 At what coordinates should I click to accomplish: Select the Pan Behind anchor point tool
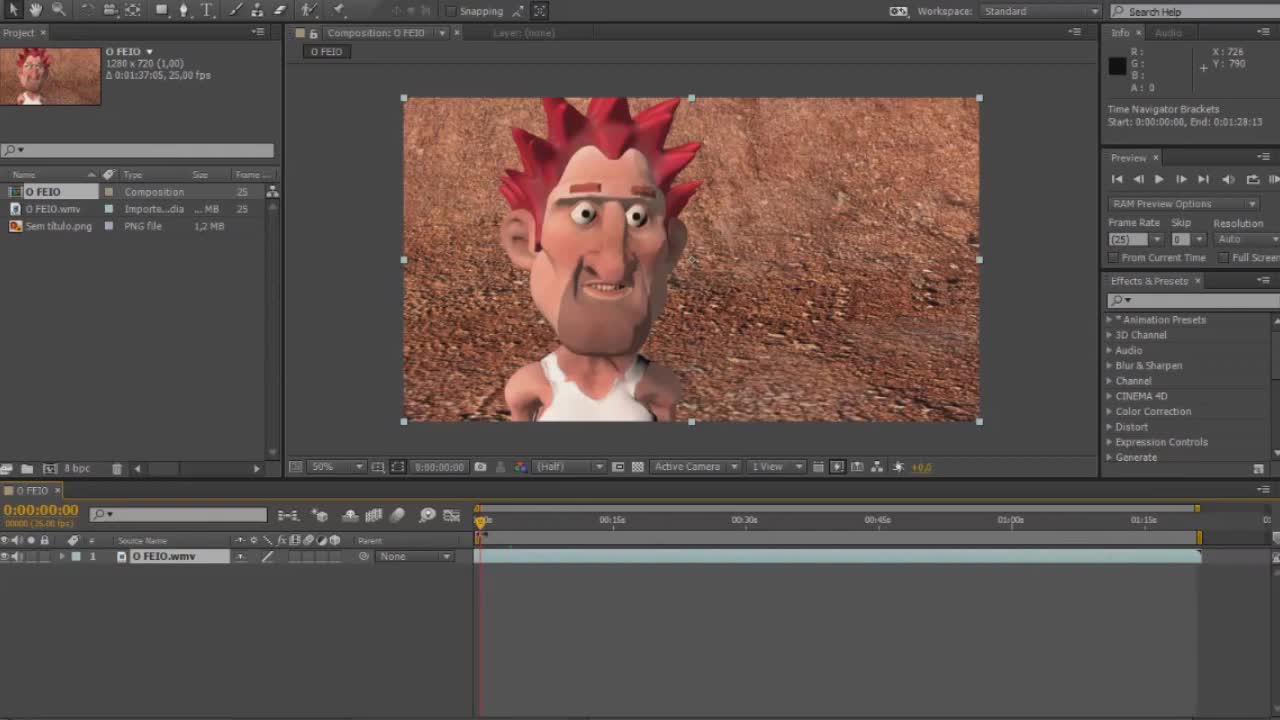133,10
